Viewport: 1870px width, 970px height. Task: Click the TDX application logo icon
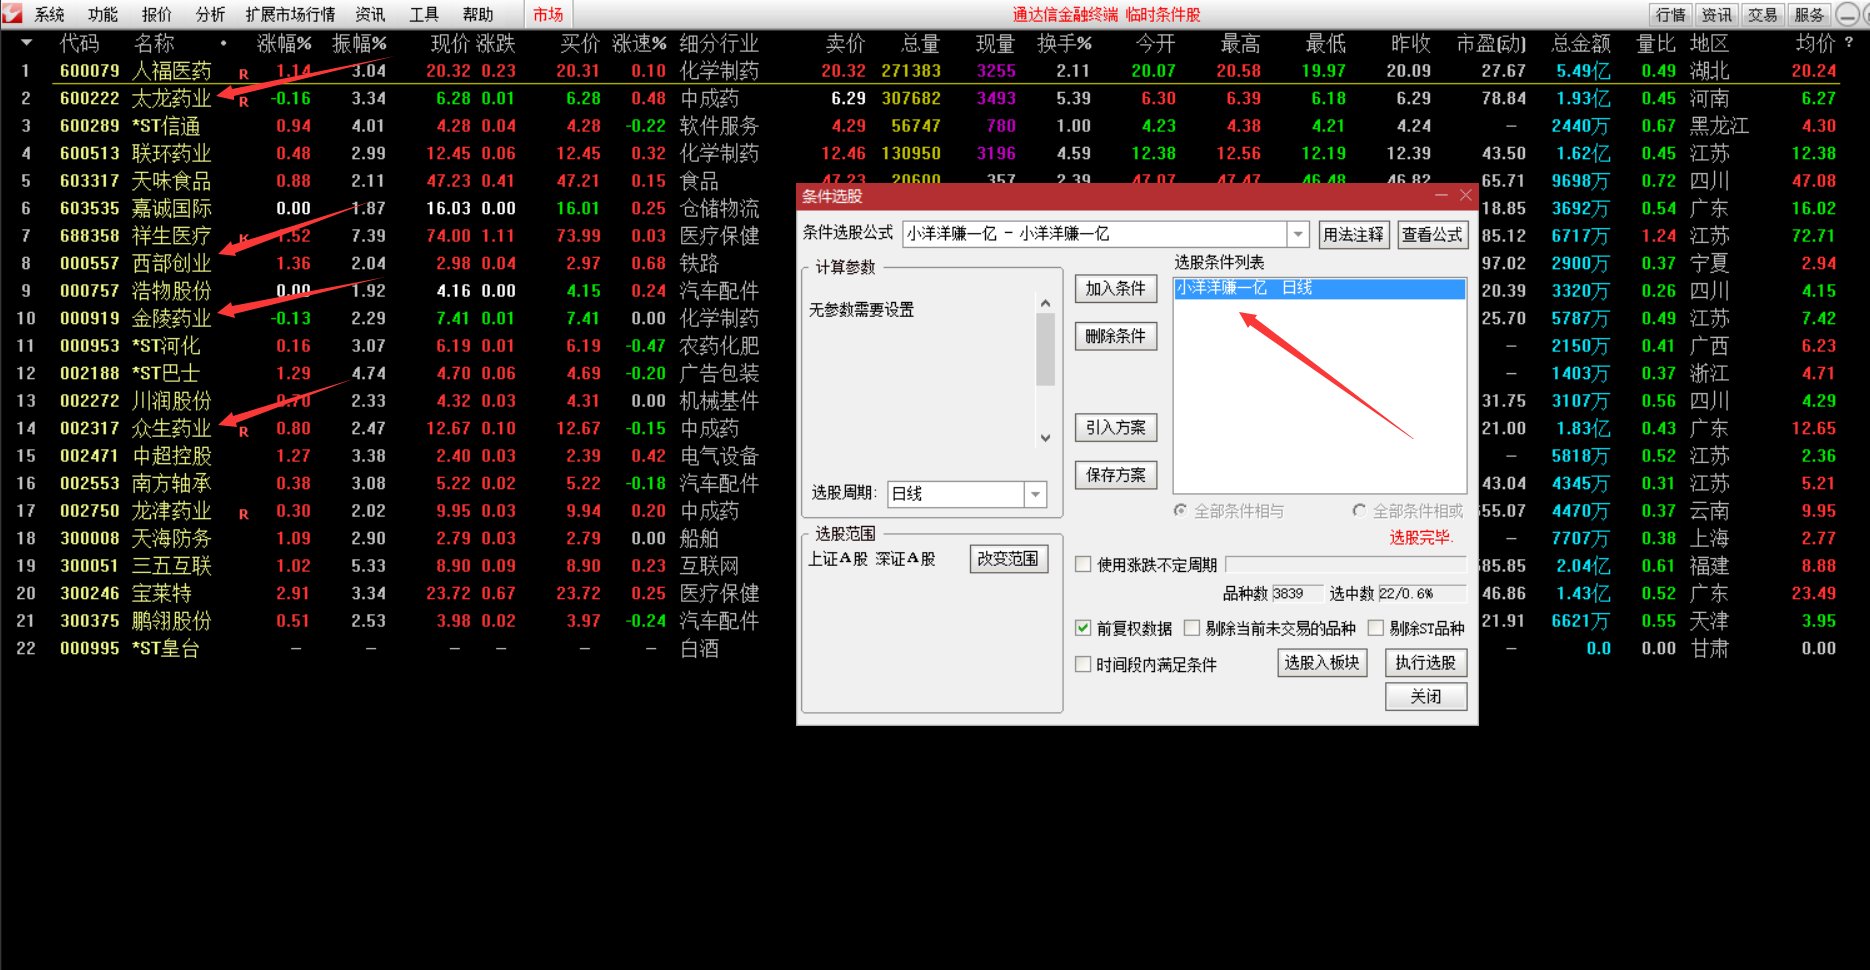[x=12, y=13]
